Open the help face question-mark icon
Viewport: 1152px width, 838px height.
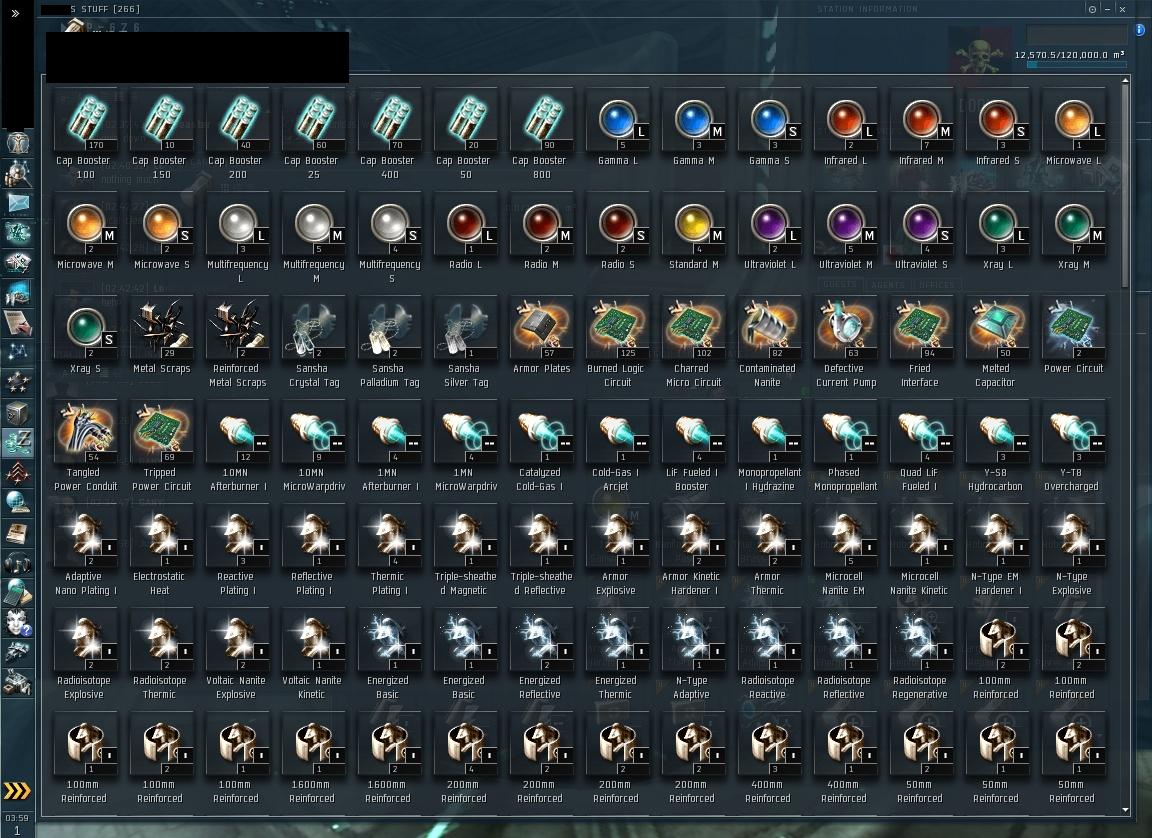[18, 623]
